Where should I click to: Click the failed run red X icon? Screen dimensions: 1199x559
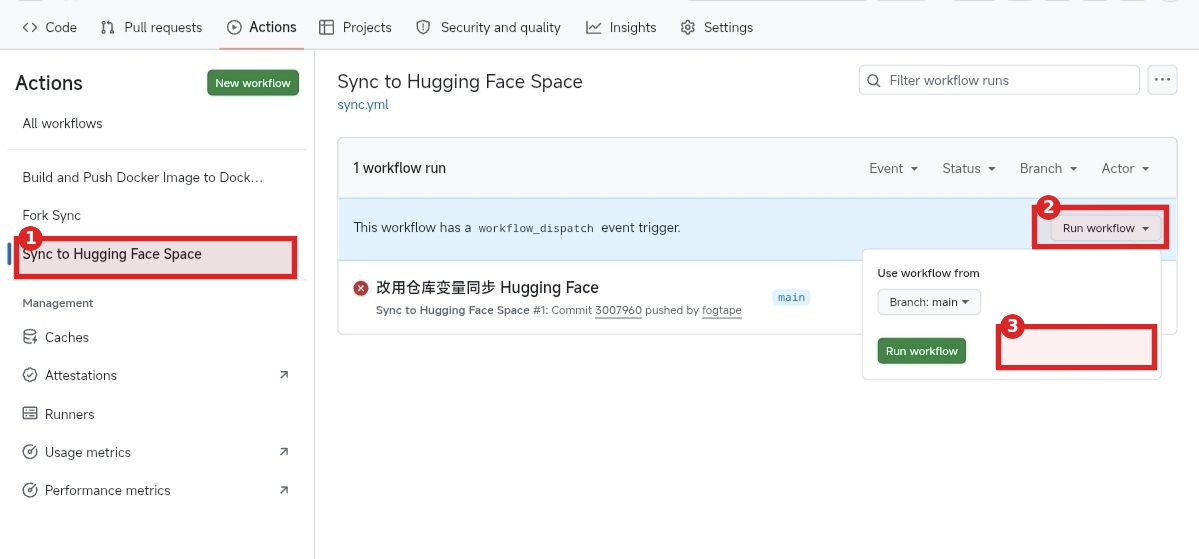[x=361, y=288]
